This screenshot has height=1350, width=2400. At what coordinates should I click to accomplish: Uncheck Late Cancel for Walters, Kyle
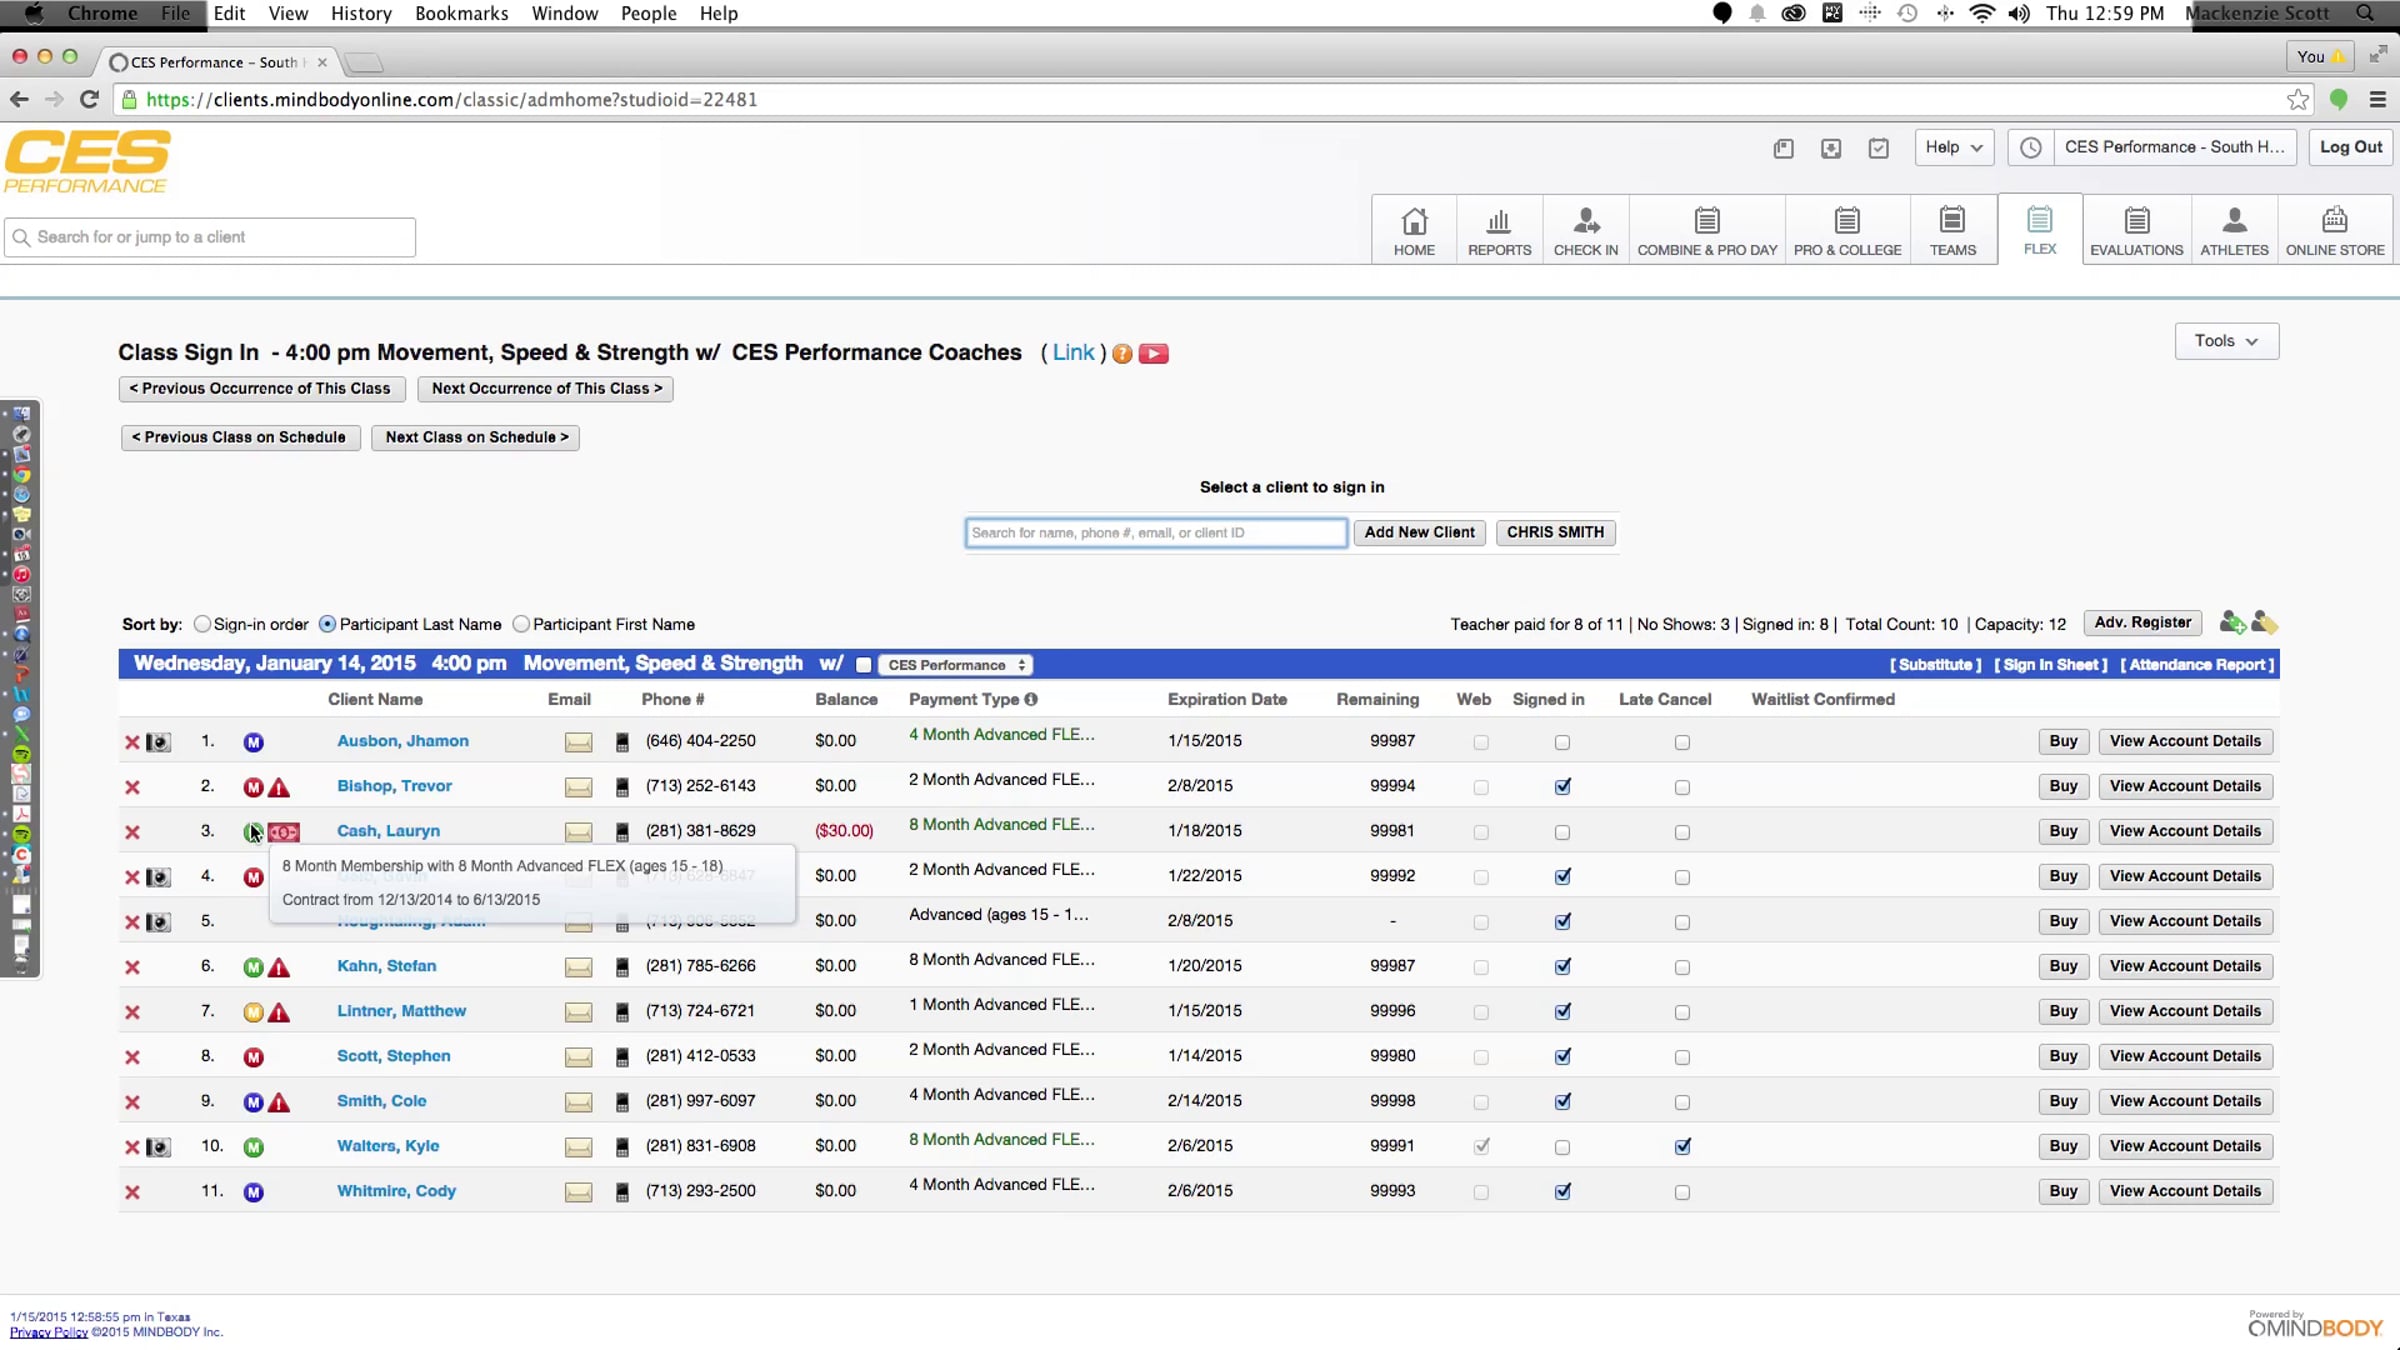click(1682, 1147)
